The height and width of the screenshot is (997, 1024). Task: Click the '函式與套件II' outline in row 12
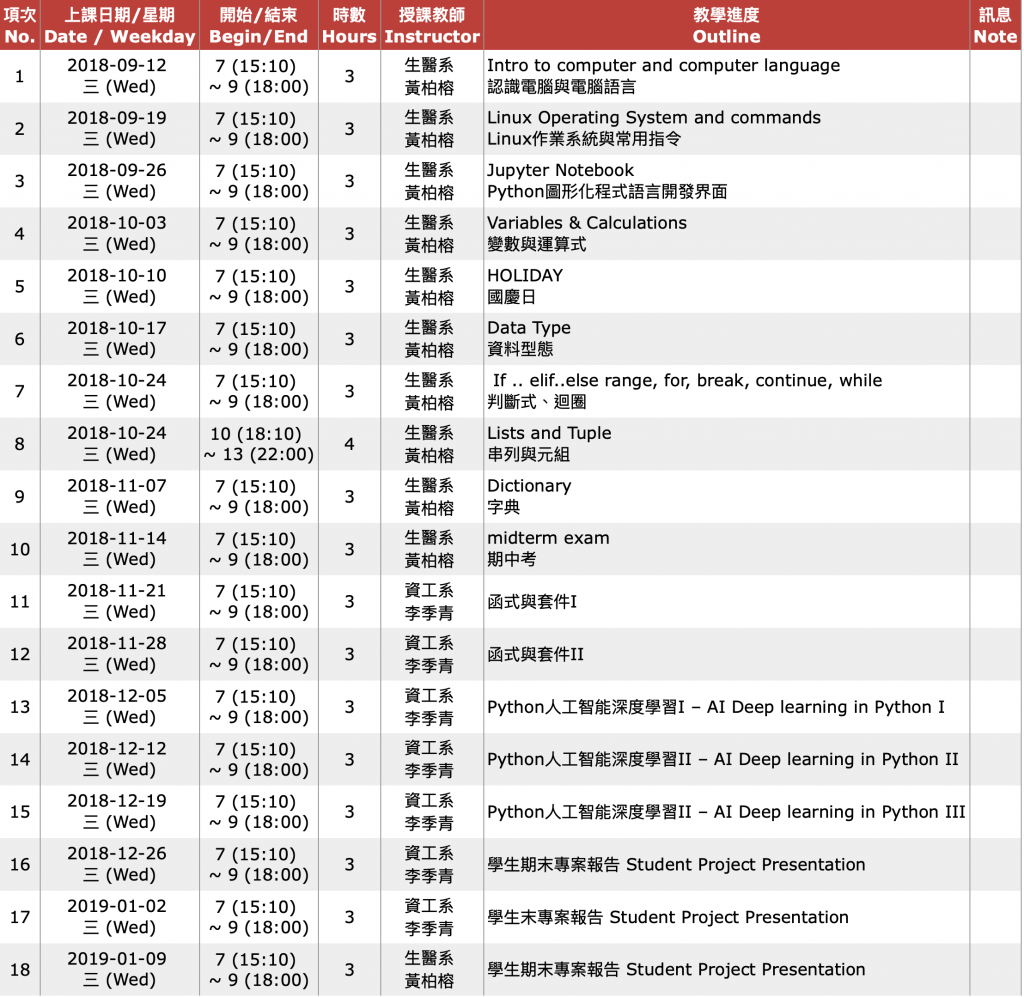(x=726, y=654)
